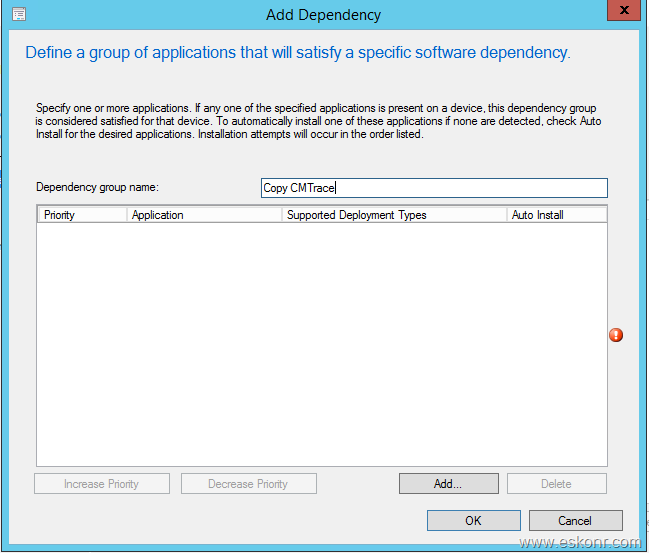Click the Application column header
Image resolution: width=649 pixels, height=553 pixels.
click(x=204, y=215)
